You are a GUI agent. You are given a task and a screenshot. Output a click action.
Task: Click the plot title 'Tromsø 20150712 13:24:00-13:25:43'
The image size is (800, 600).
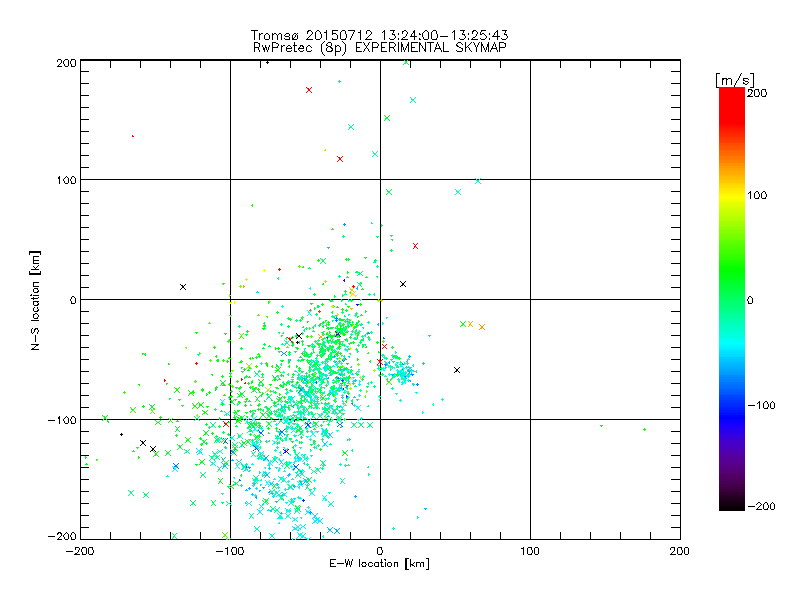pyautogui.click(x=379, y=35)
